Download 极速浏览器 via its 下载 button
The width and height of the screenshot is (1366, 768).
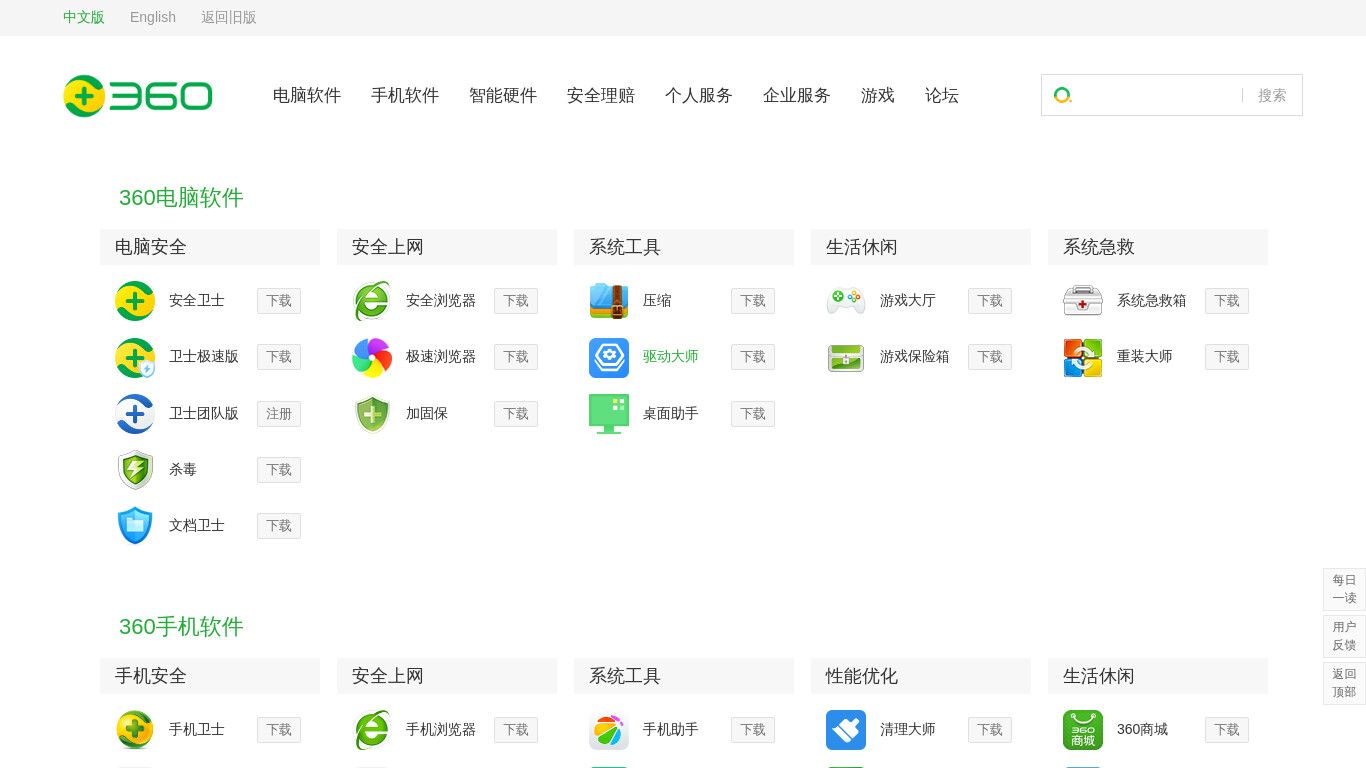pyautogui.click(x=516, y=357)
